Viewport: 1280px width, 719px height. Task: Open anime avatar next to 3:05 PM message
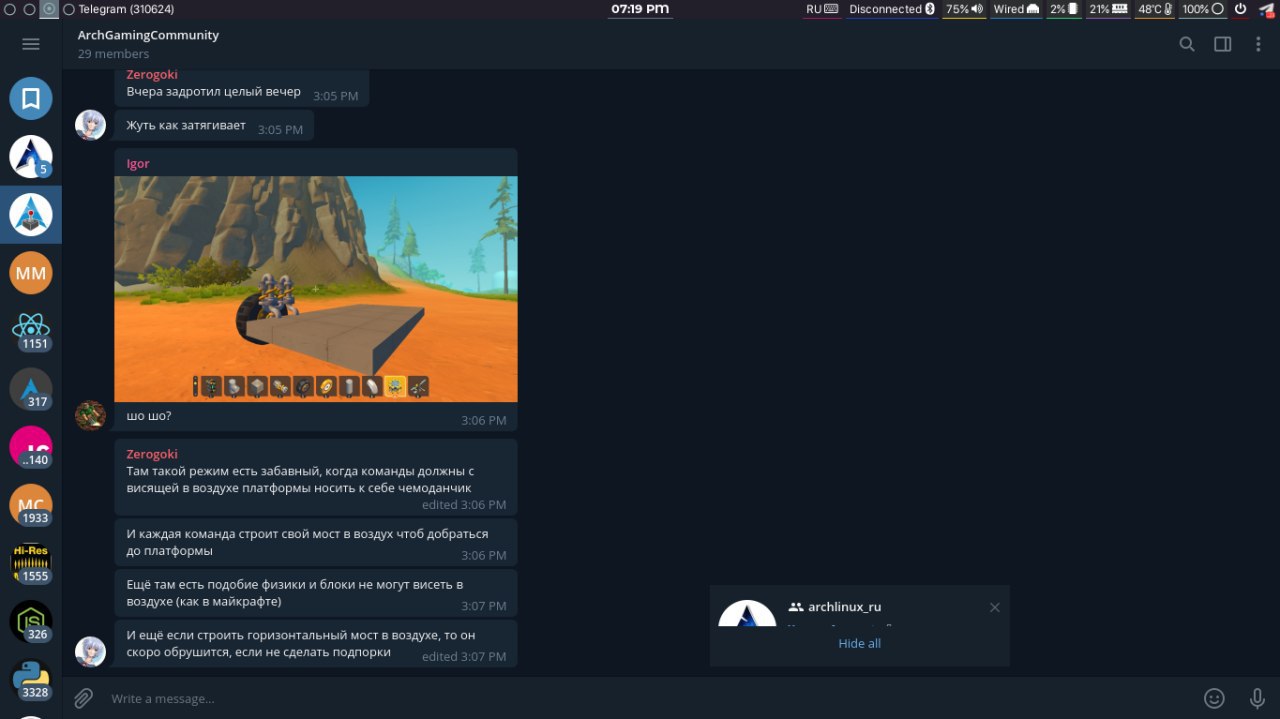(x=91, y=125)
